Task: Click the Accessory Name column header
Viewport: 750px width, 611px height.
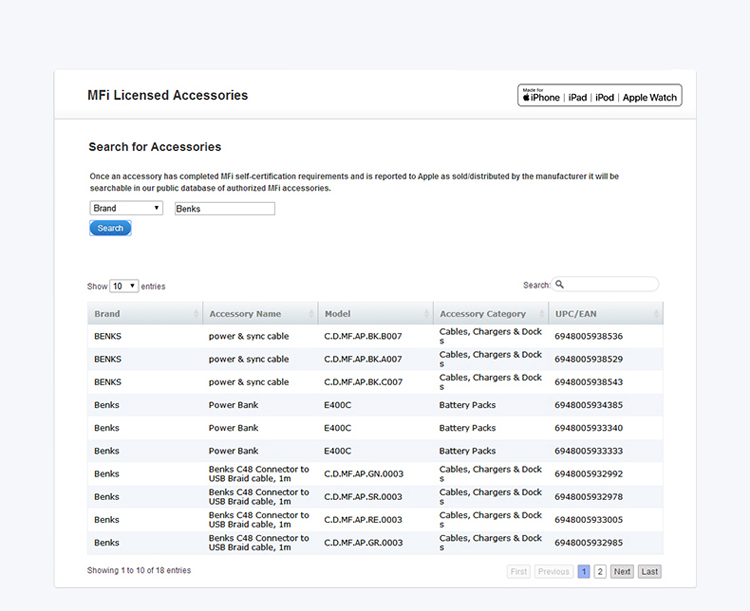Action: [260, 314]
